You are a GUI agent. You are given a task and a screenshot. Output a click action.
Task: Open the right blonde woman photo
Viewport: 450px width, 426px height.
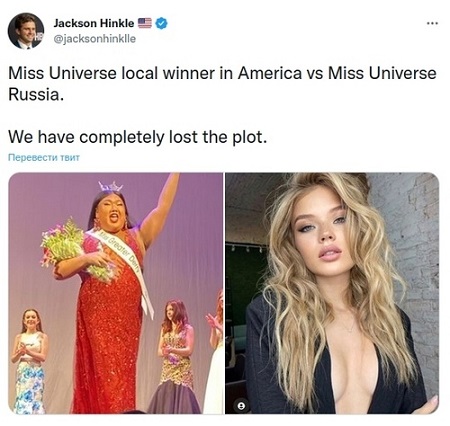pyautogui.click(x=332, y=293)
